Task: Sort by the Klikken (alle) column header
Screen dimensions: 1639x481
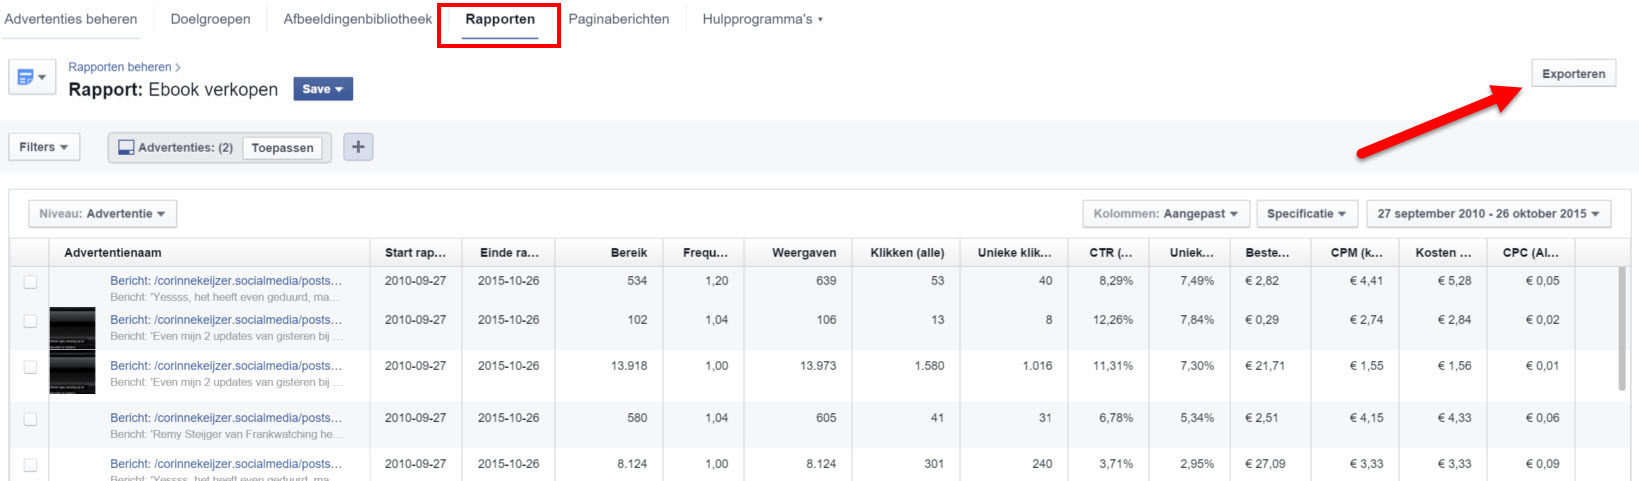Action: click(x=907, y=253)
